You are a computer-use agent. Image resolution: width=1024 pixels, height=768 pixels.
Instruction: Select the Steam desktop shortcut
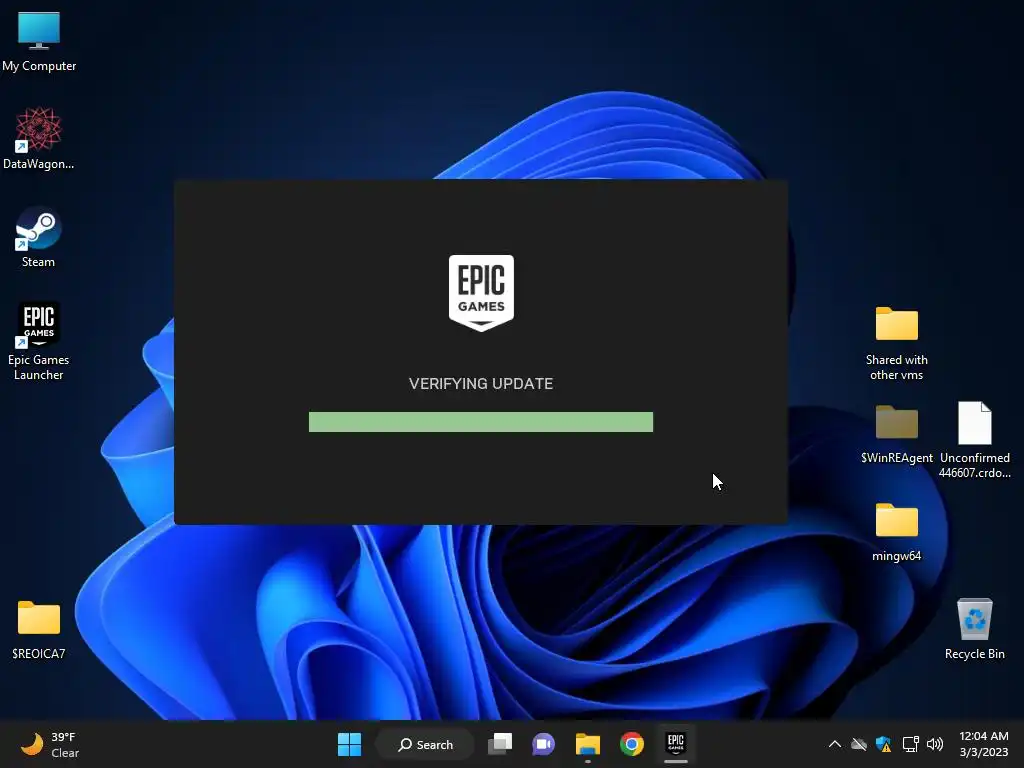point(39,237)
